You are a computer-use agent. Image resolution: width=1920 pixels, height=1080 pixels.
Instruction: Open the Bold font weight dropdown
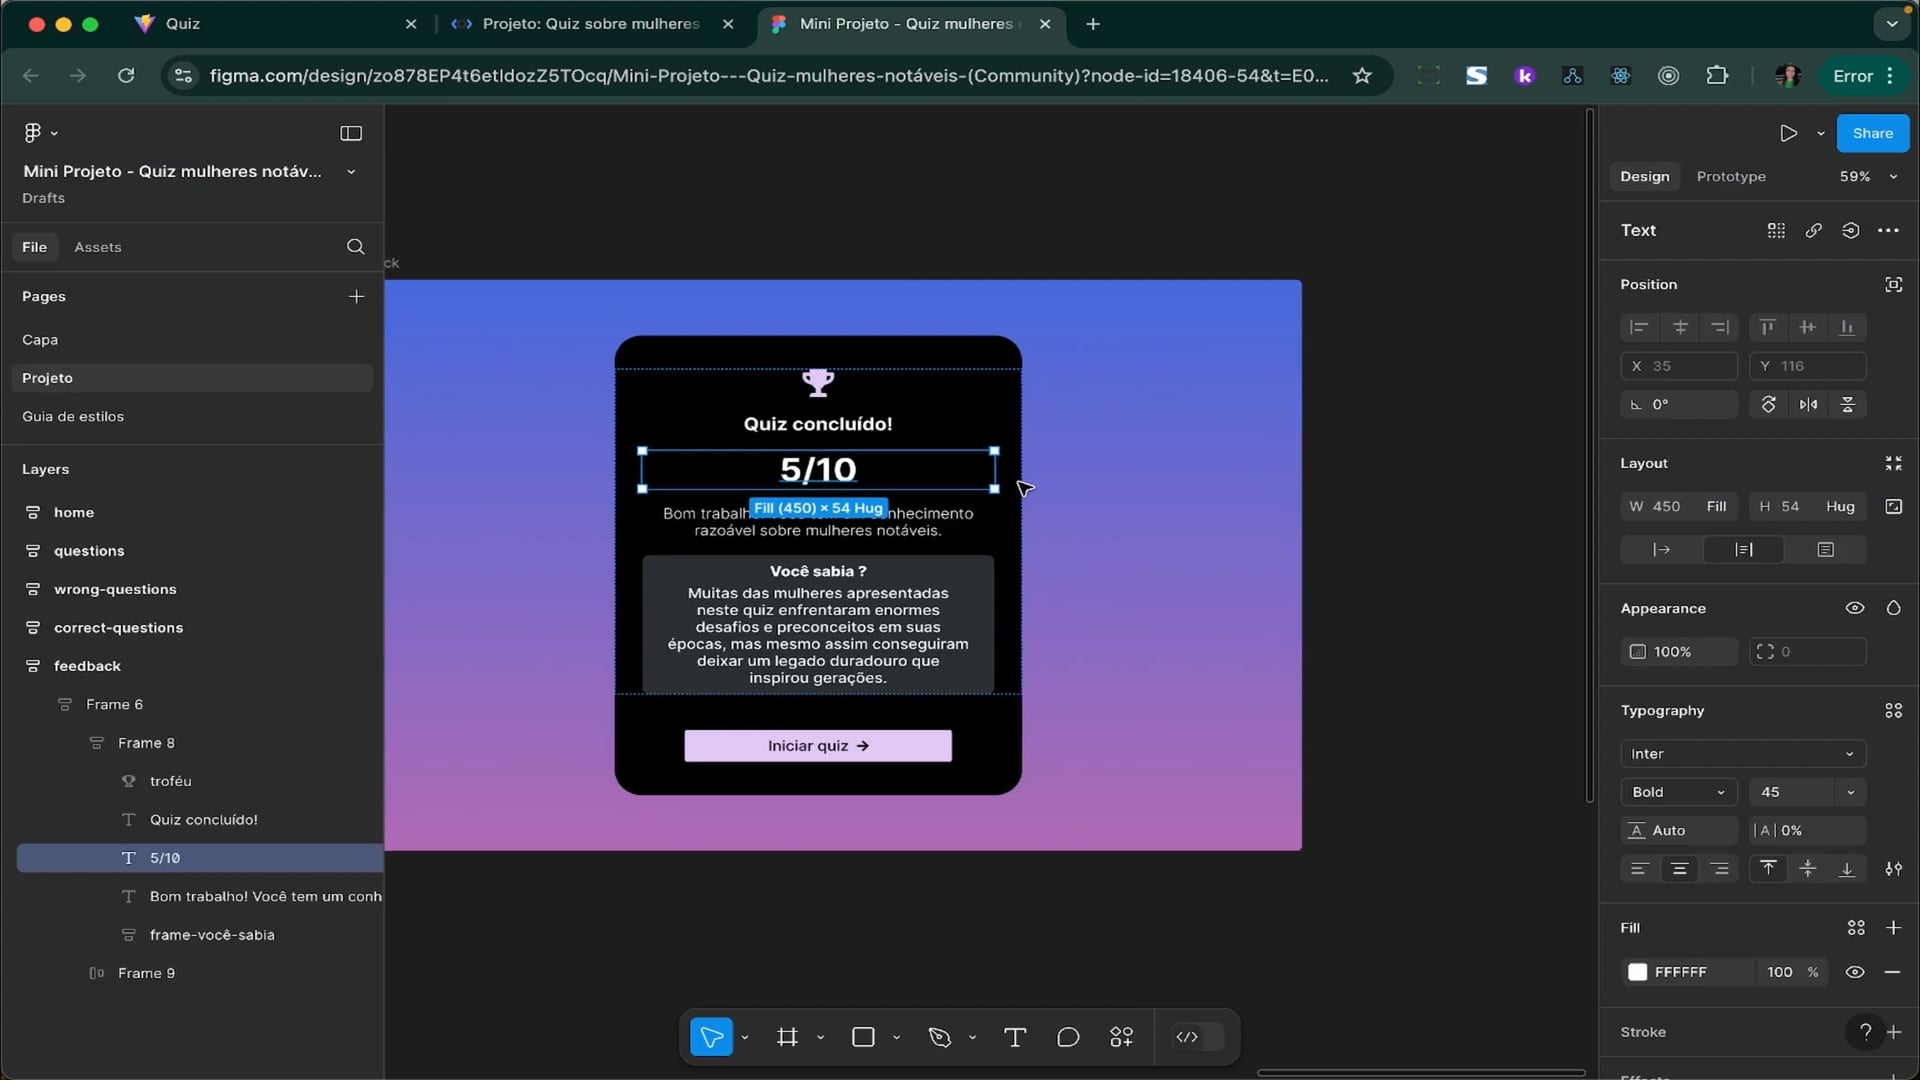[1678, 792]
